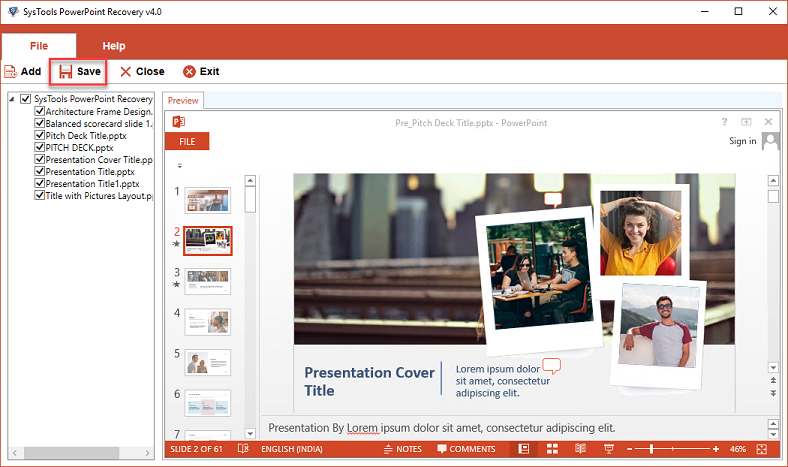Click the Help question mark in preview
788x467 pixels.
pyautogui.click(x=724, y=122)
